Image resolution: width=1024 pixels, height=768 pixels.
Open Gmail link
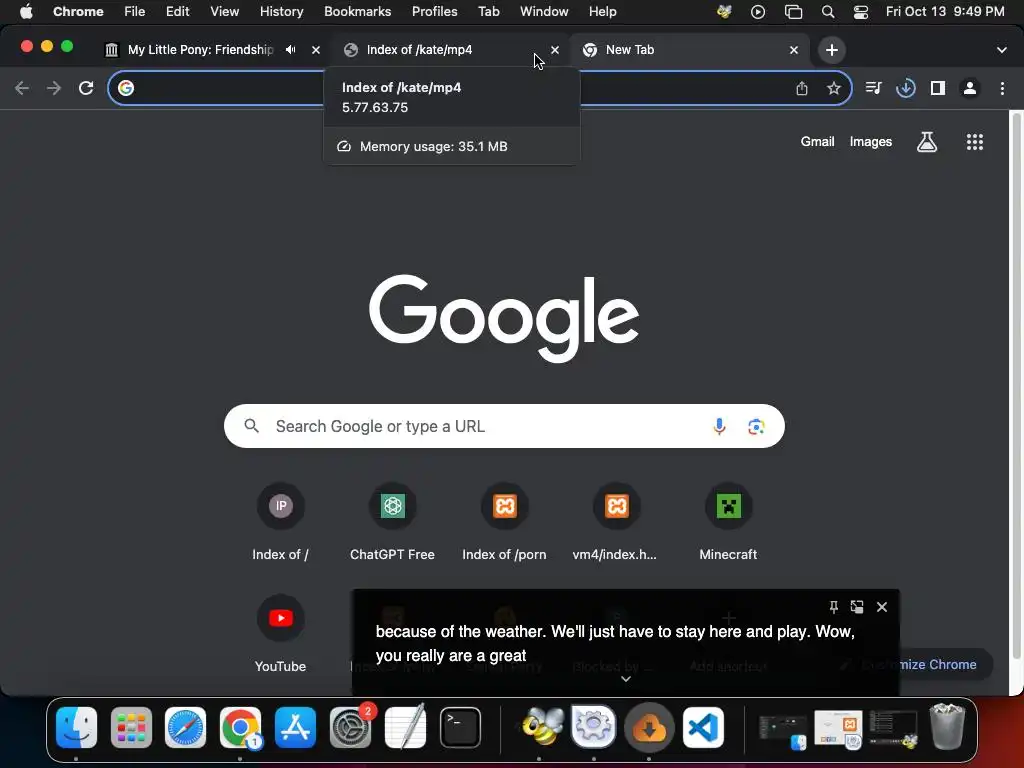(817, 142)
